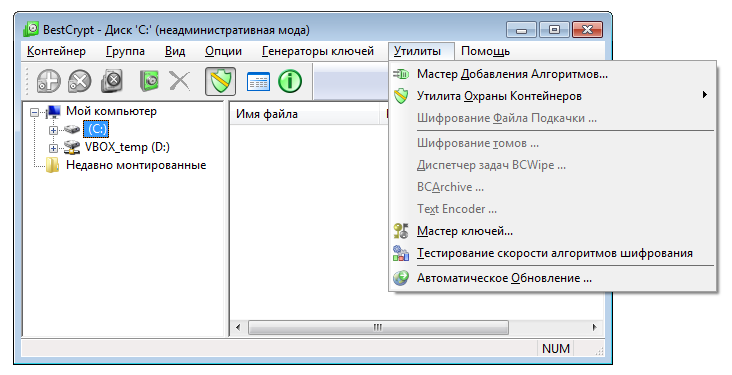Viewport: 732px width, 375px height.
Task: Open the Помощь menu
Action: coord(486,51)
